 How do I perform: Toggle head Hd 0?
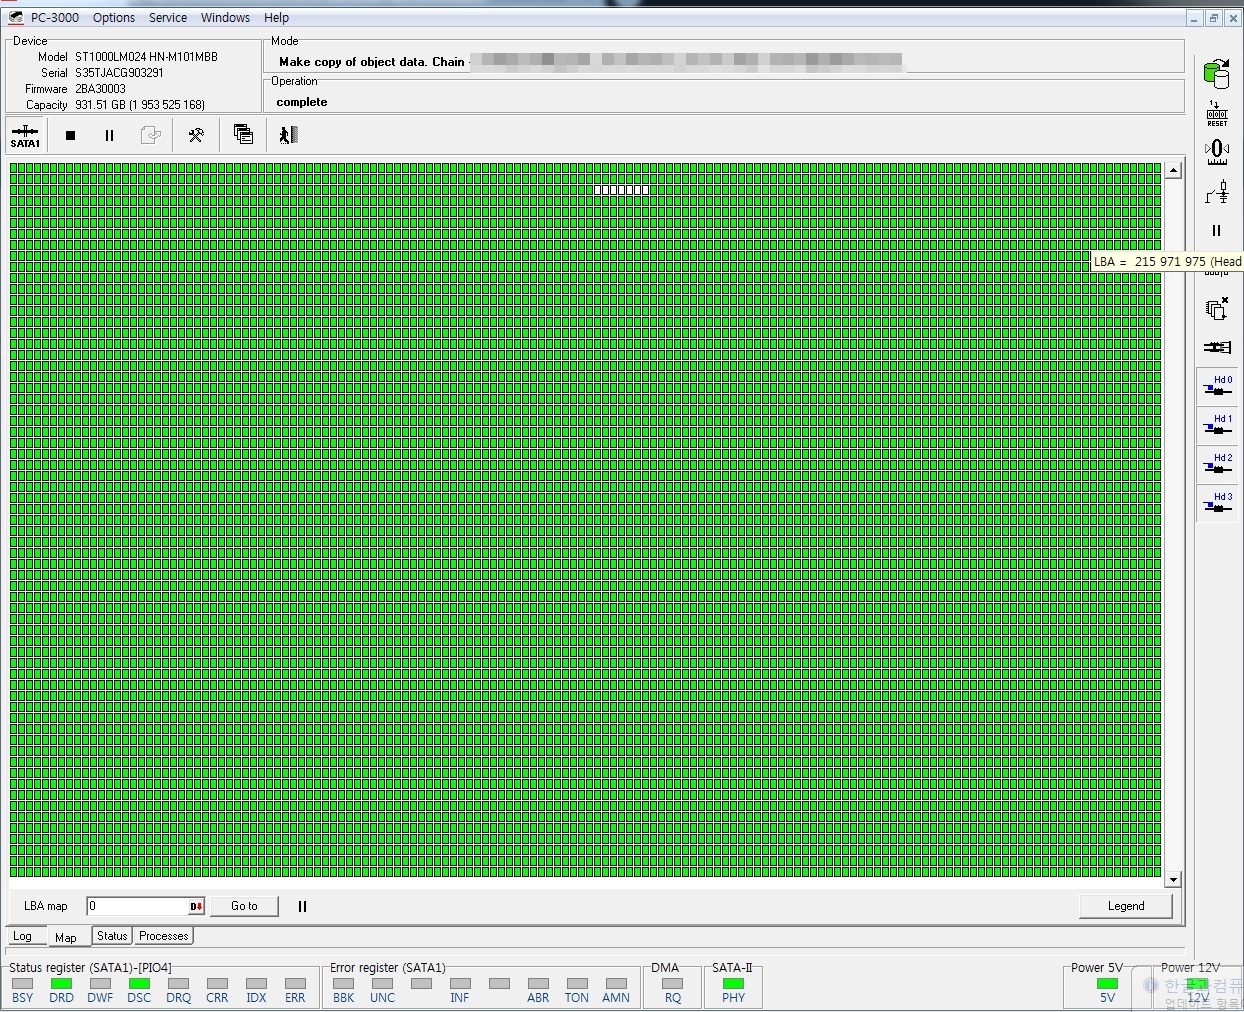[x=1217, y=386]
